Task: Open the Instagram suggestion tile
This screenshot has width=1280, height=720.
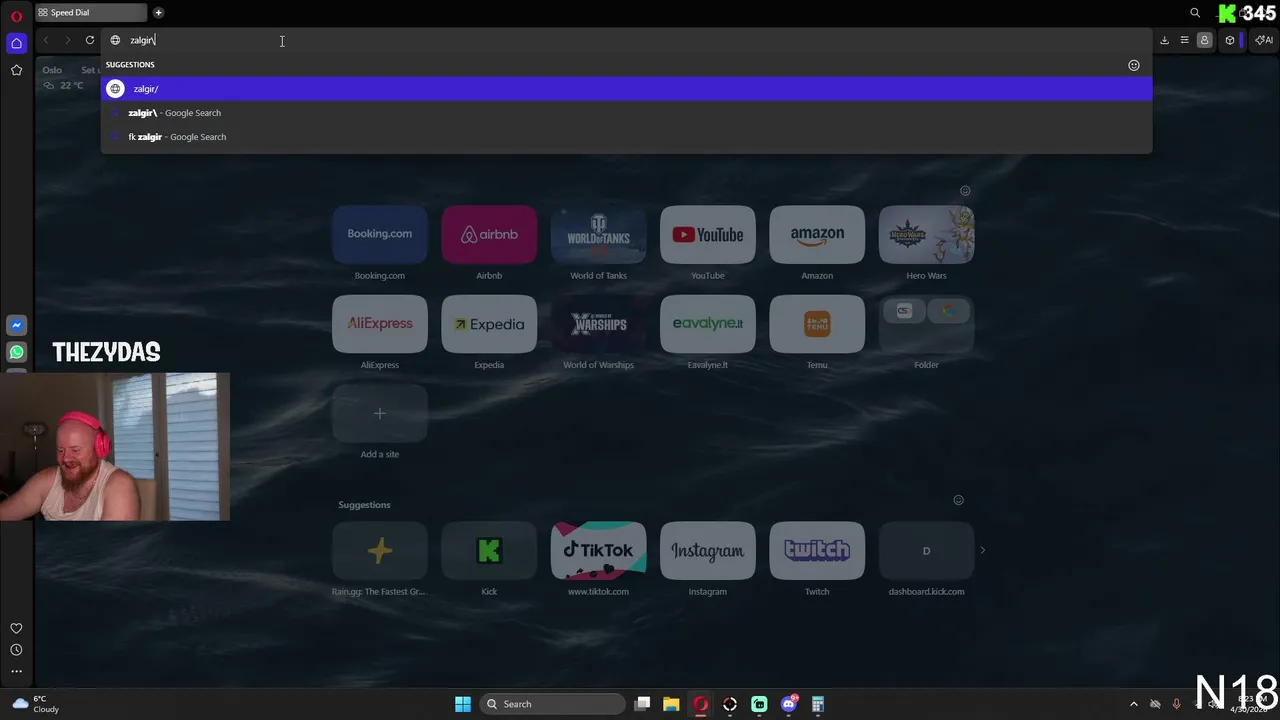Action: pyautogui.click(x=708, y=550)
